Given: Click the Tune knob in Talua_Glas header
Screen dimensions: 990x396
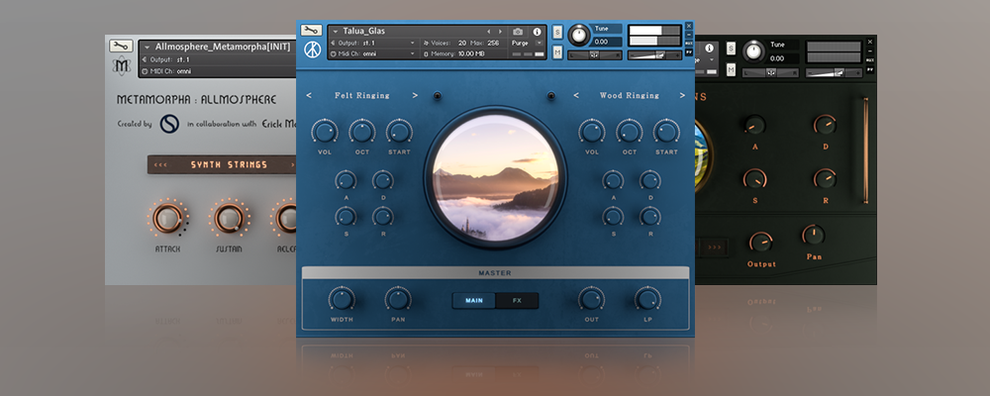Looking at the screenshot, I should (578, 35).
